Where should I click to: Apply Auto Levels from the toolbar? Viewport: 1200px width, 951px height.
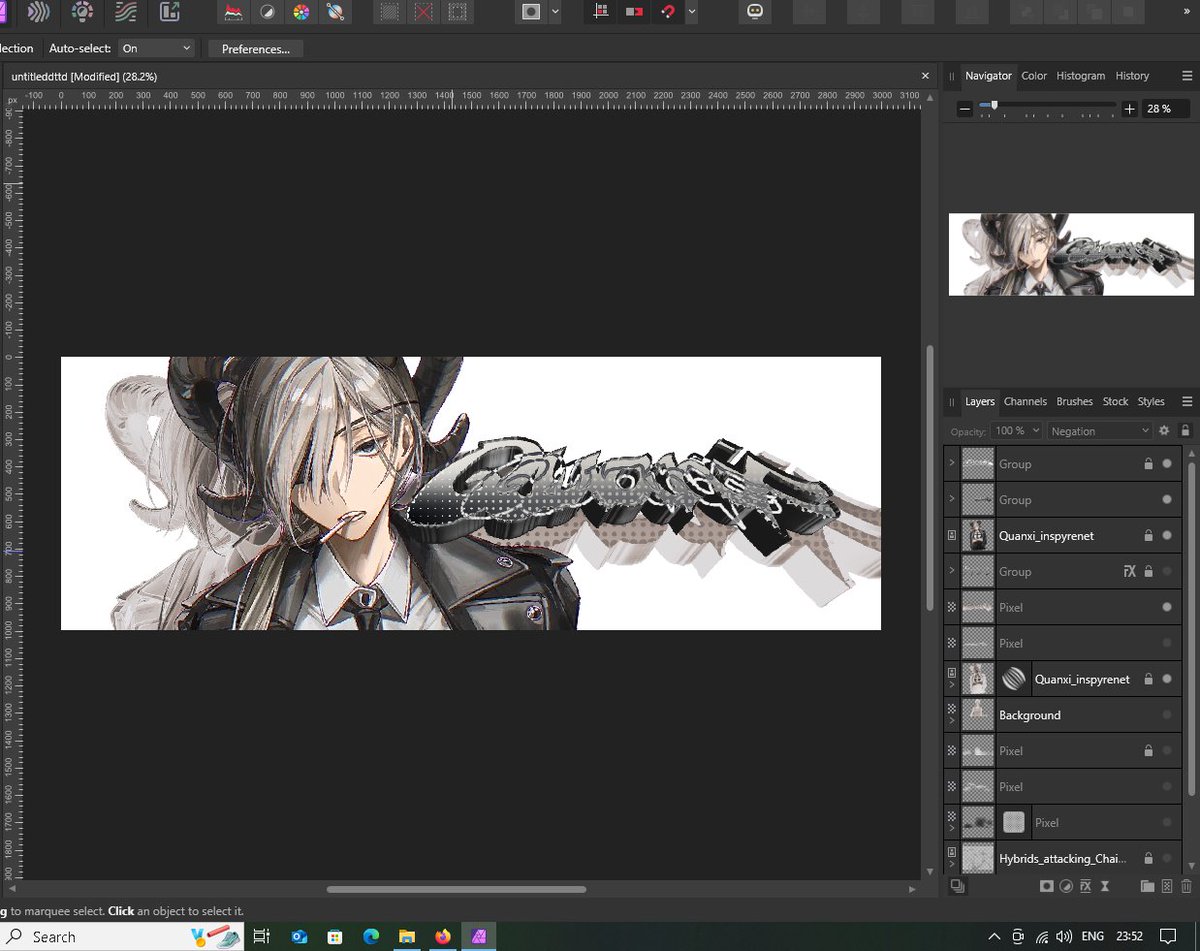coord(234,12)
